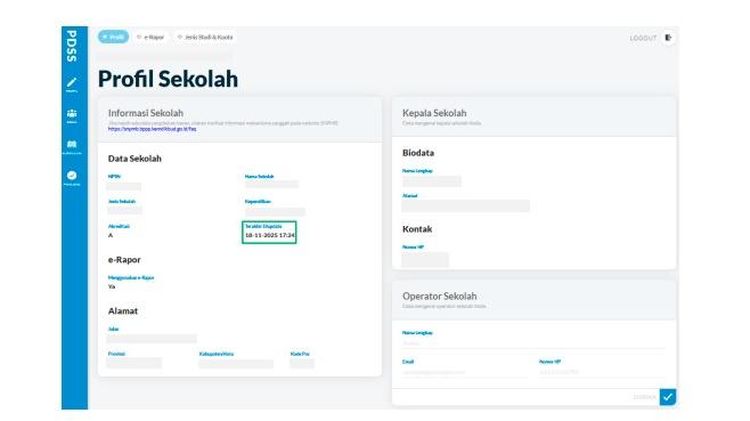Click the PDSS logo in sidebar

click(72, 45)
